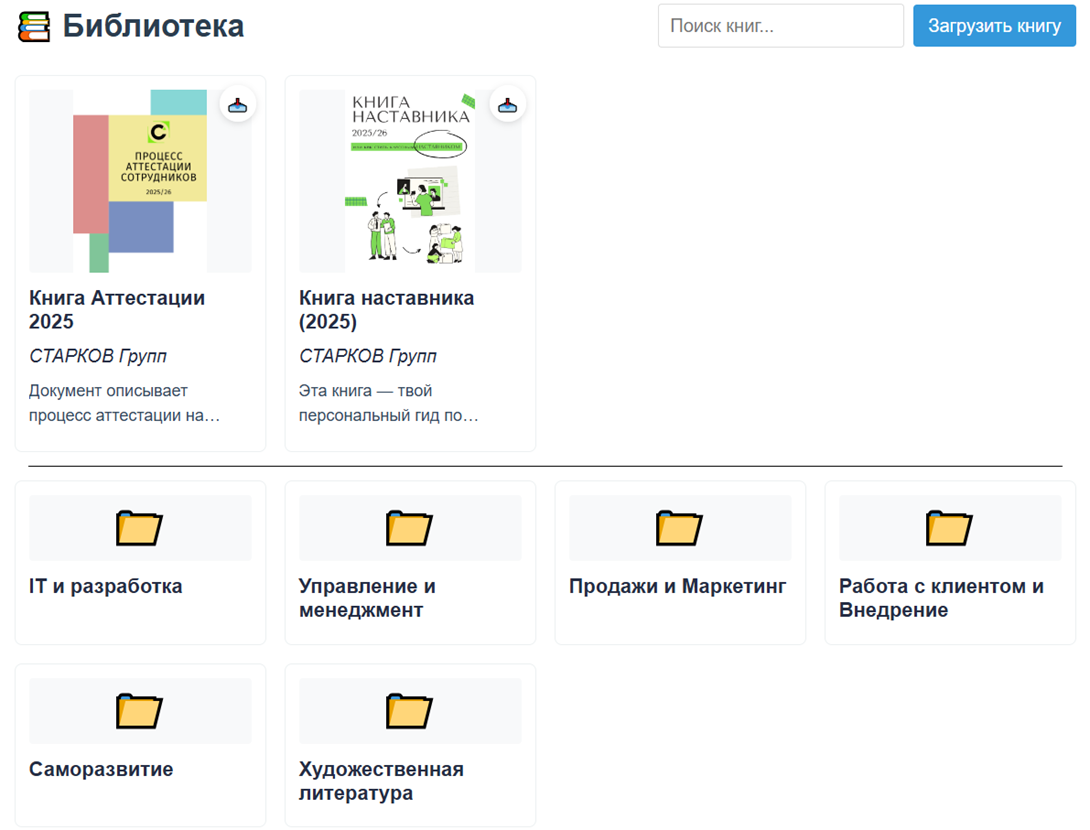Select the IT и разработка category label
This screenshot has width=1090, height=830.
coord(106,586)
